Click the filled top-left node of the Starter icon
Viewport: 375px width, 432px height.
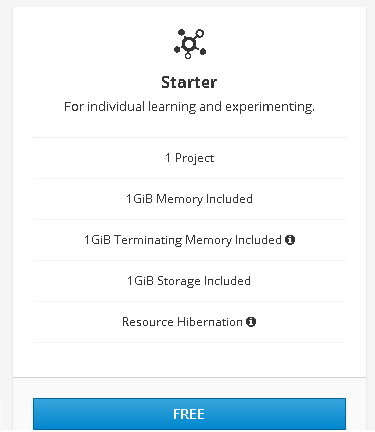tap(181, 32)
